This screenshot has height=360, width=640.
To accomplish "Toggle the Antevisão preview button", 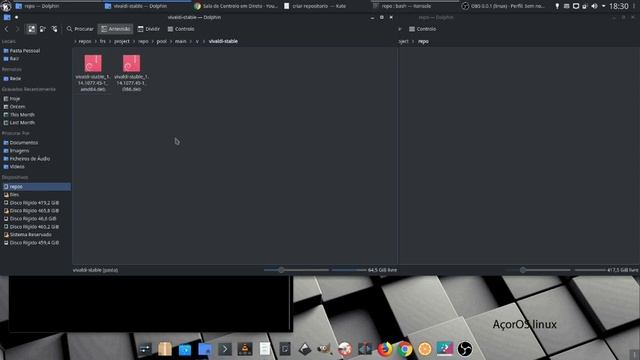I will click(x=116, y=29).
